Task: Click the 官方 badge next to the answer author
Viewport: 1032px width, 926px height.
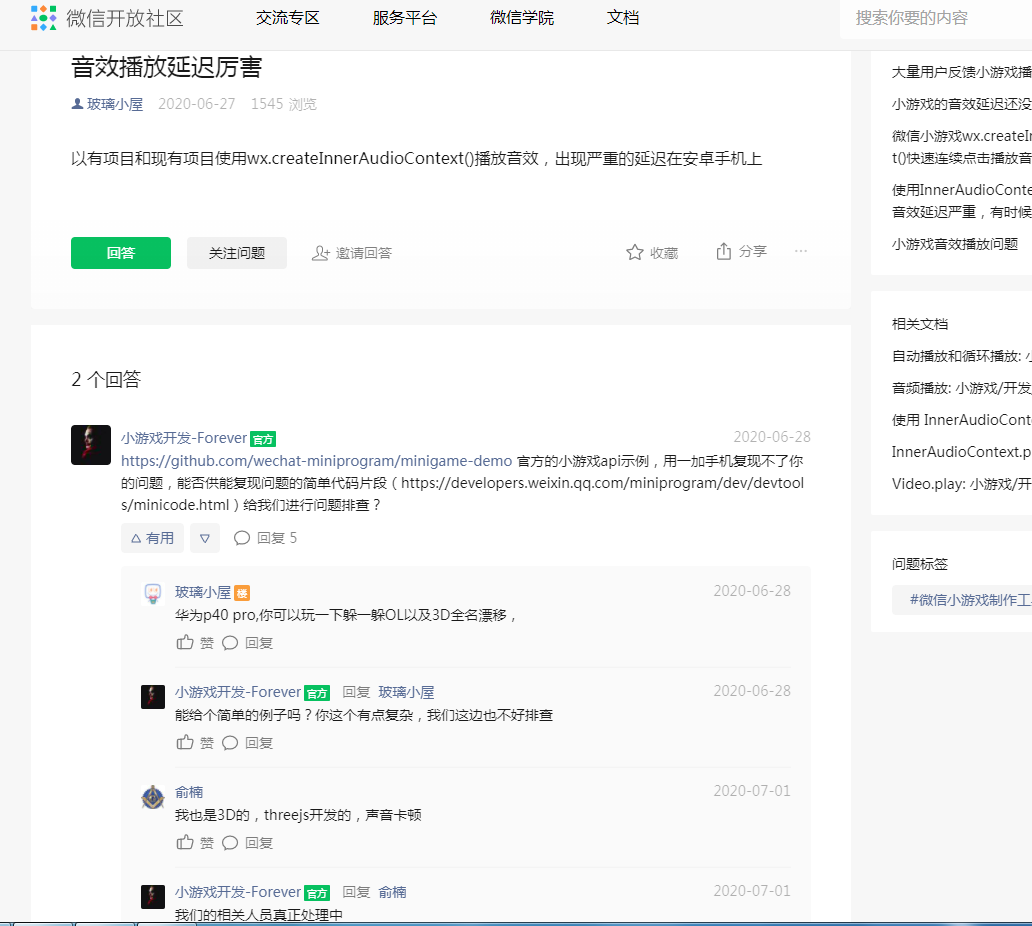Action: [x=263, y=439]
